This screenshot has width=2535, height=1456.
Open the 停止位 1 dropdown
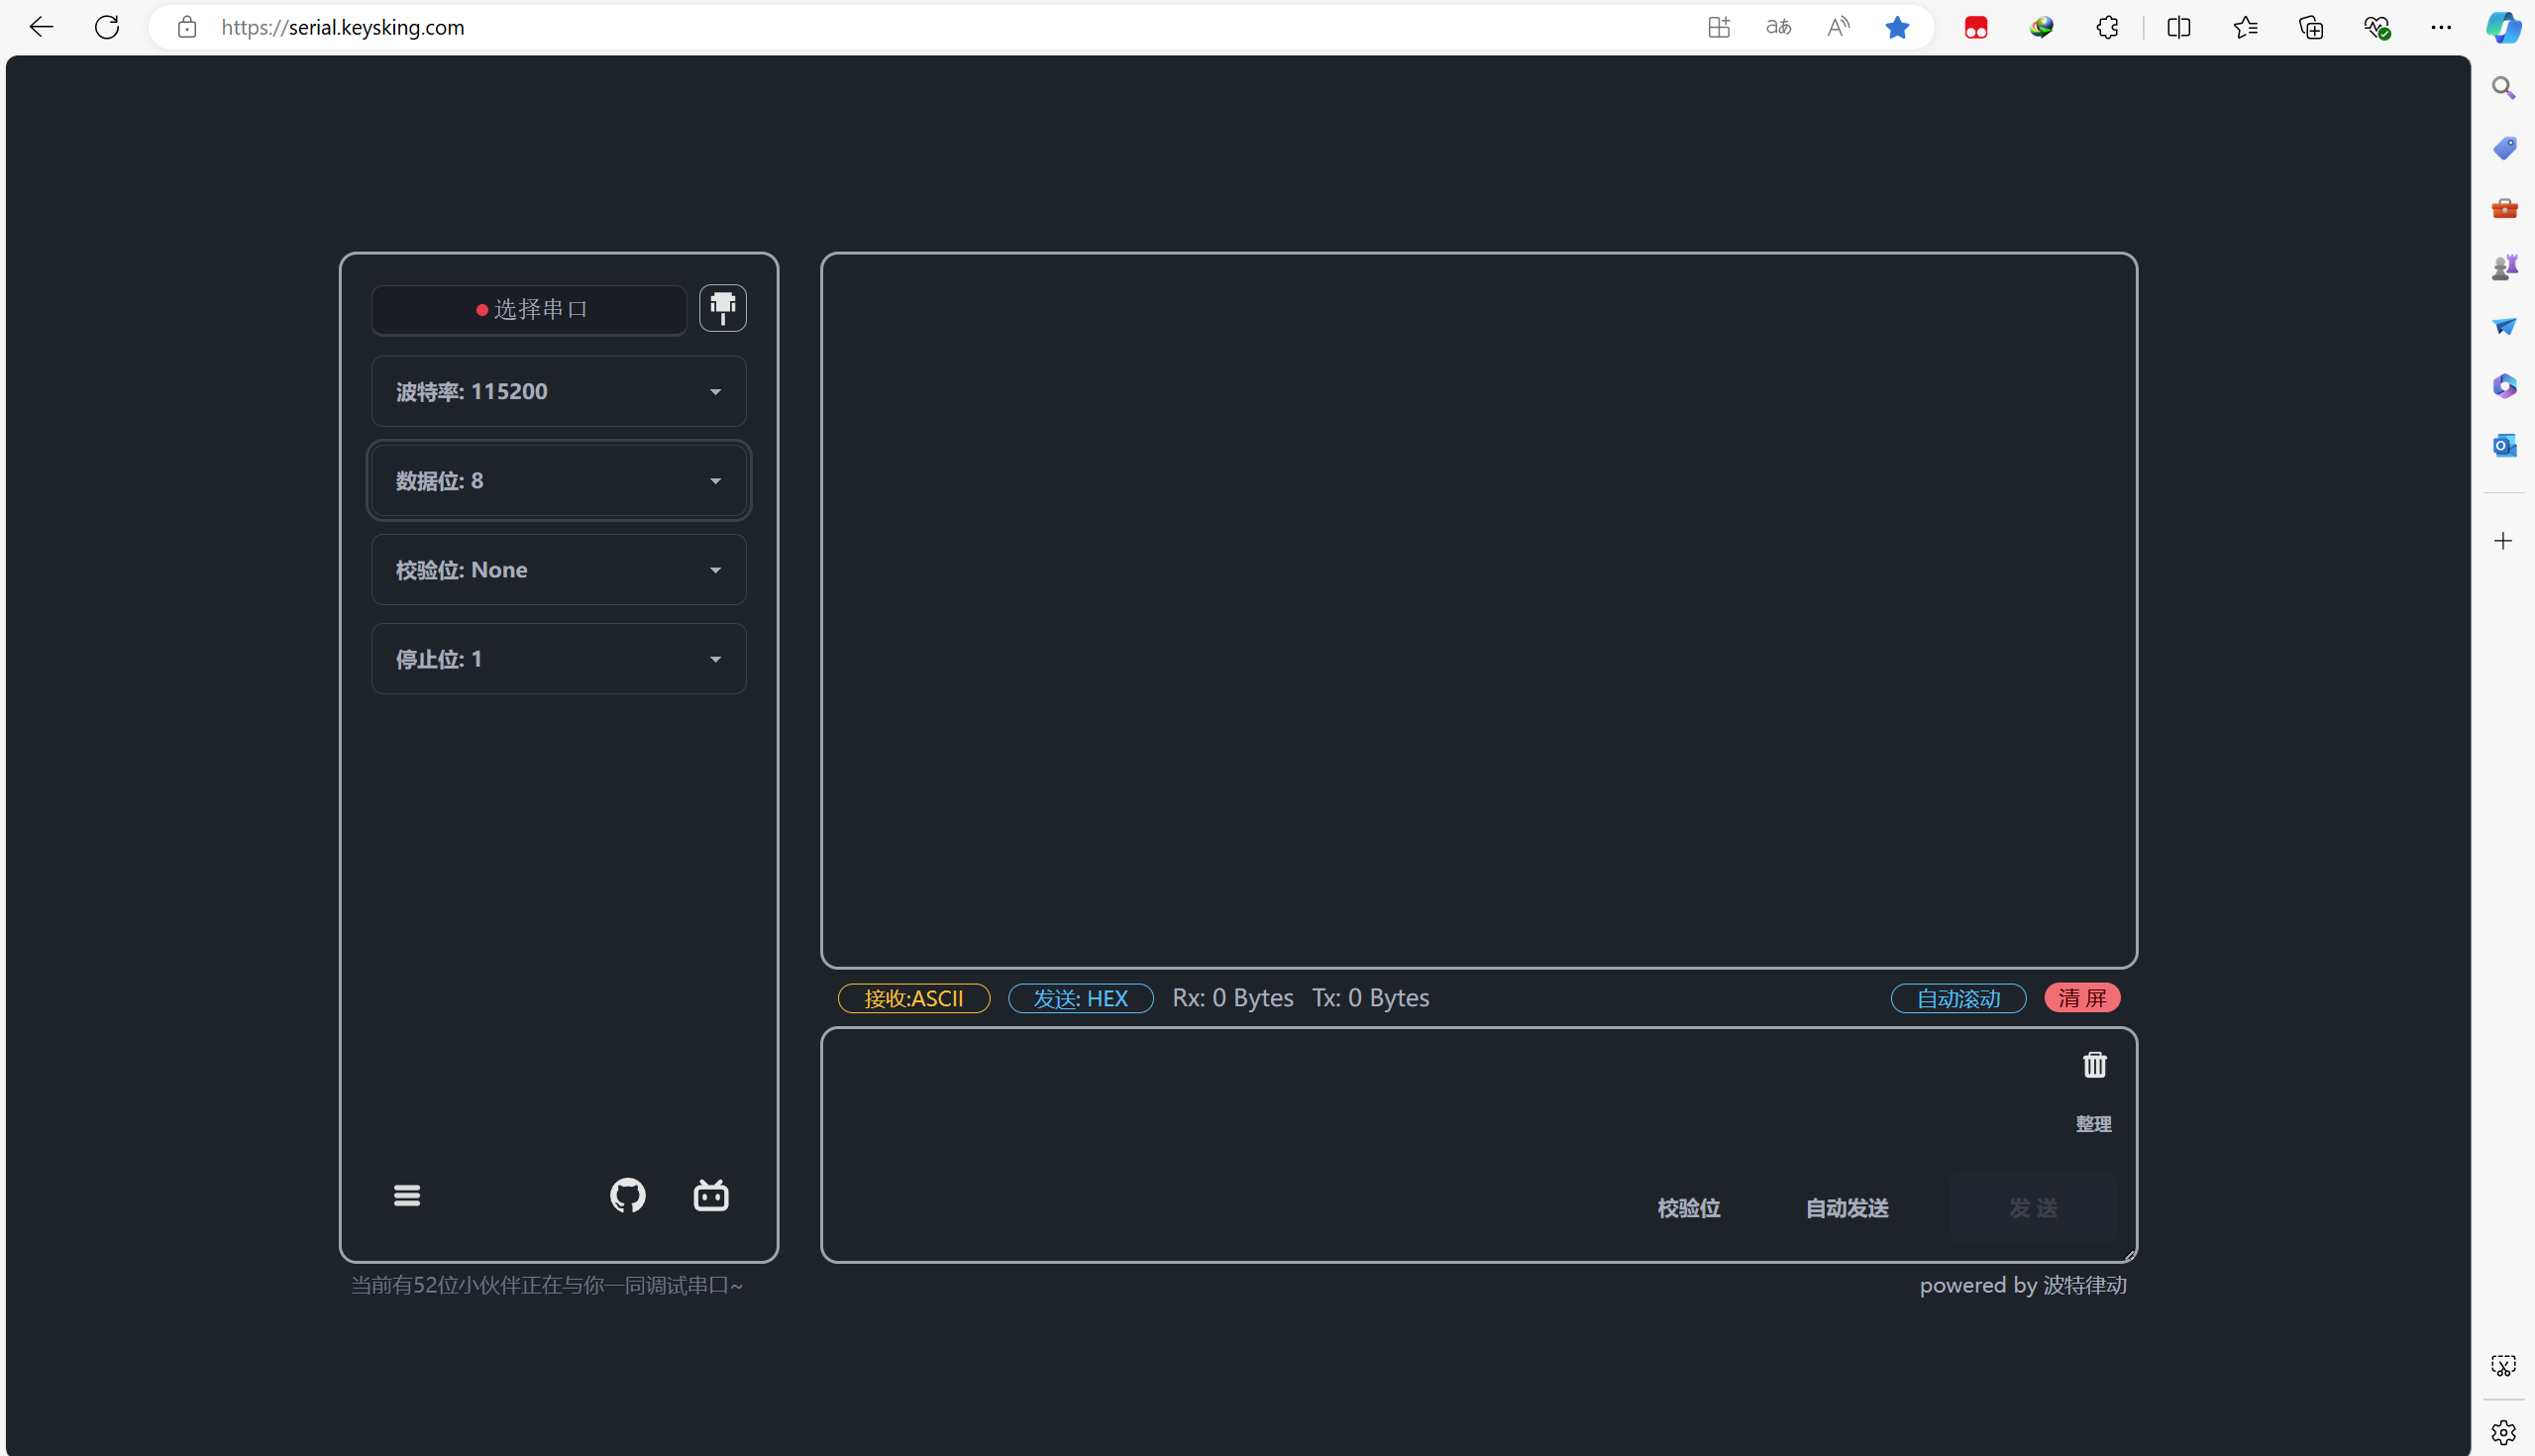click(x=558, y=659)
